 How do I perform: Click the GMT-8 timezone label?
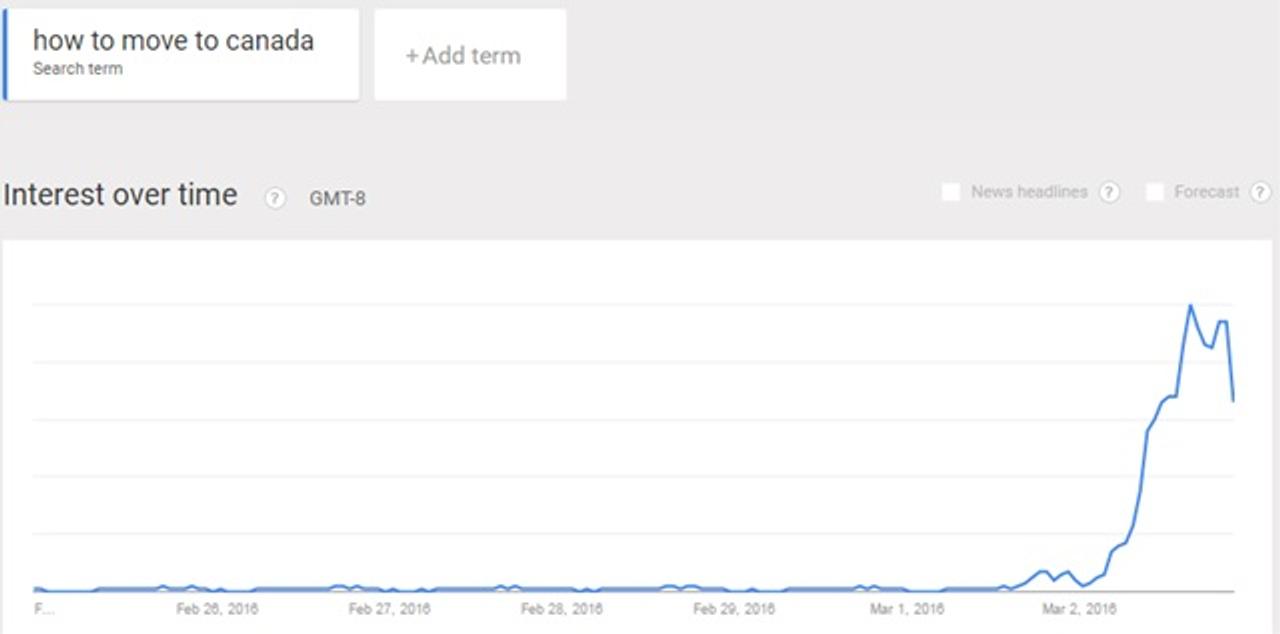[337, 198]
